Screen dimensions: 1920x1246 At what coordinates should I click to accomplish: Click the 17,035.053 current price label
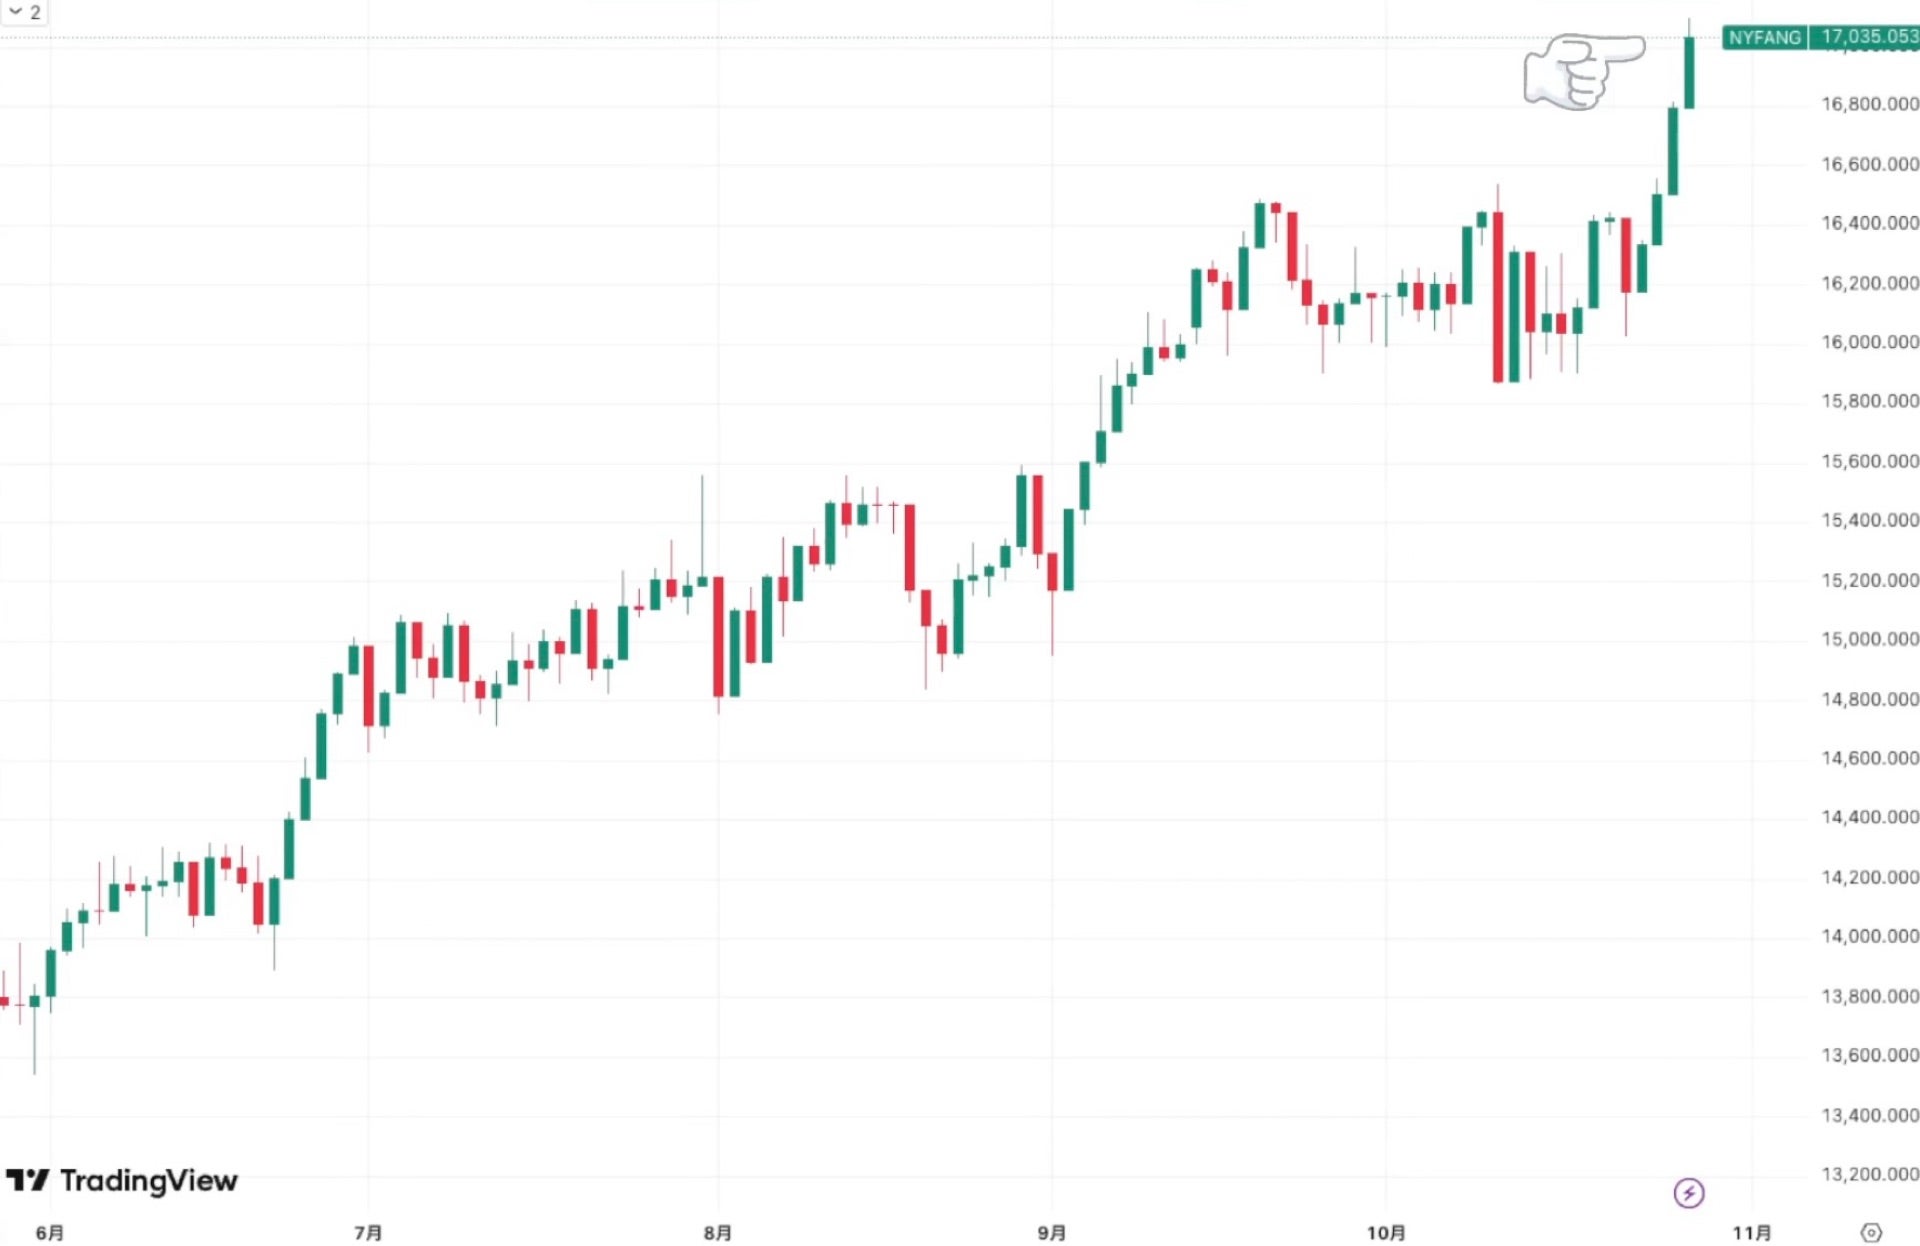pyautogui.click(x=1868, y=38)
